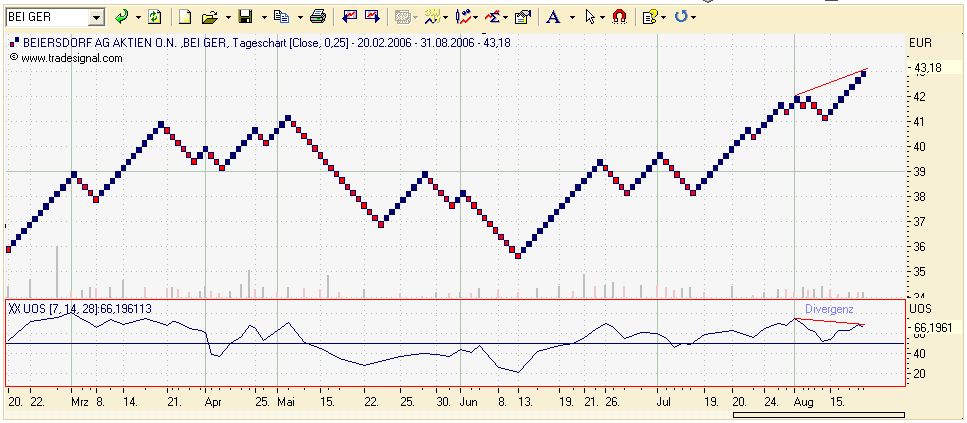Click the UOS axis title label
The width and height of the screenshot is (967, 423).
point(920,309)
